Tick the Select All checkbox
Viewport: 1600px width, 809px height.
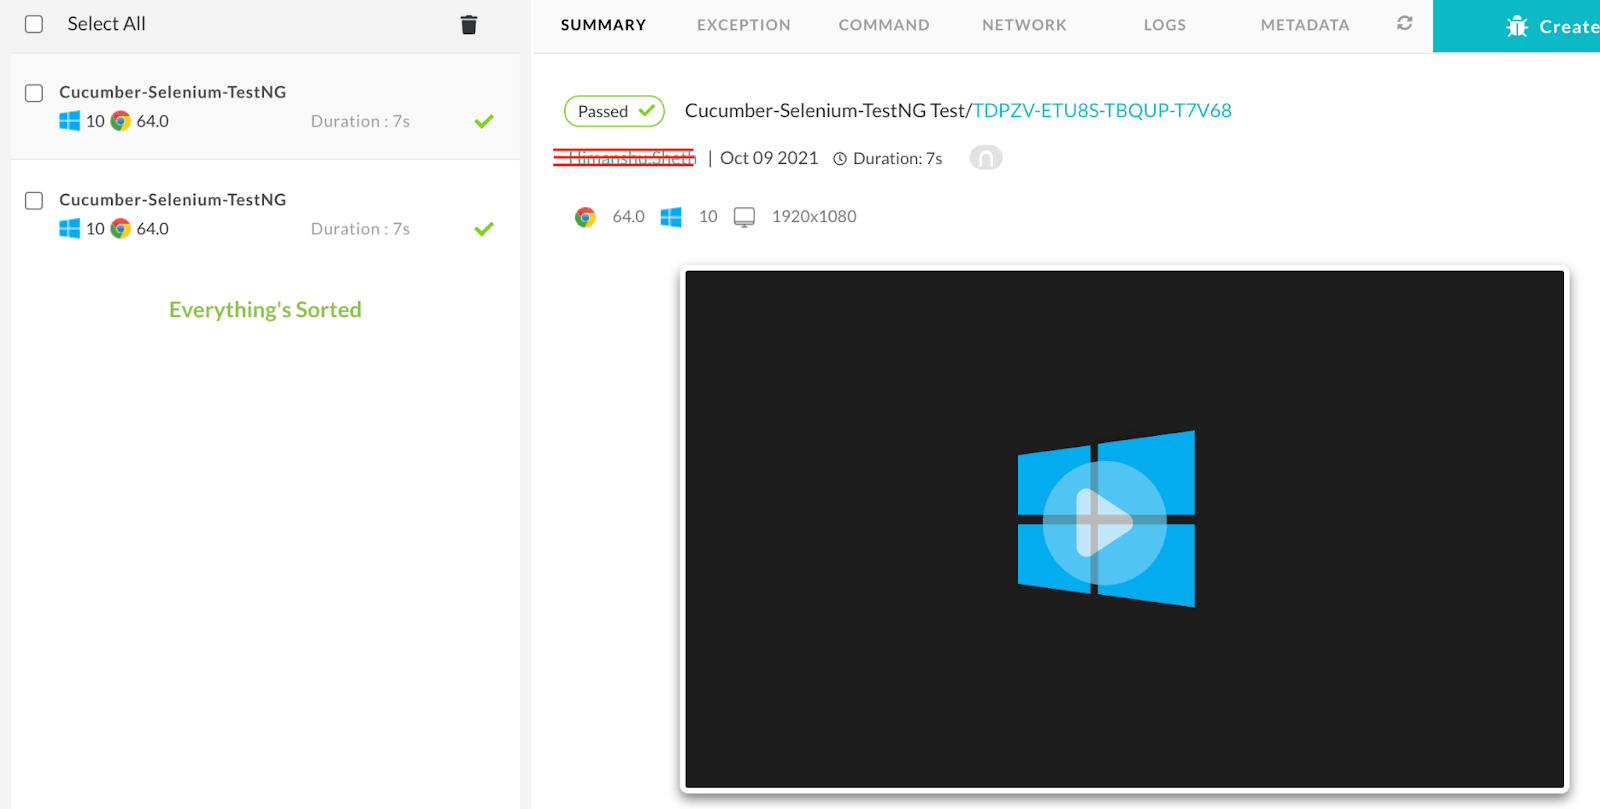point(34,24)
